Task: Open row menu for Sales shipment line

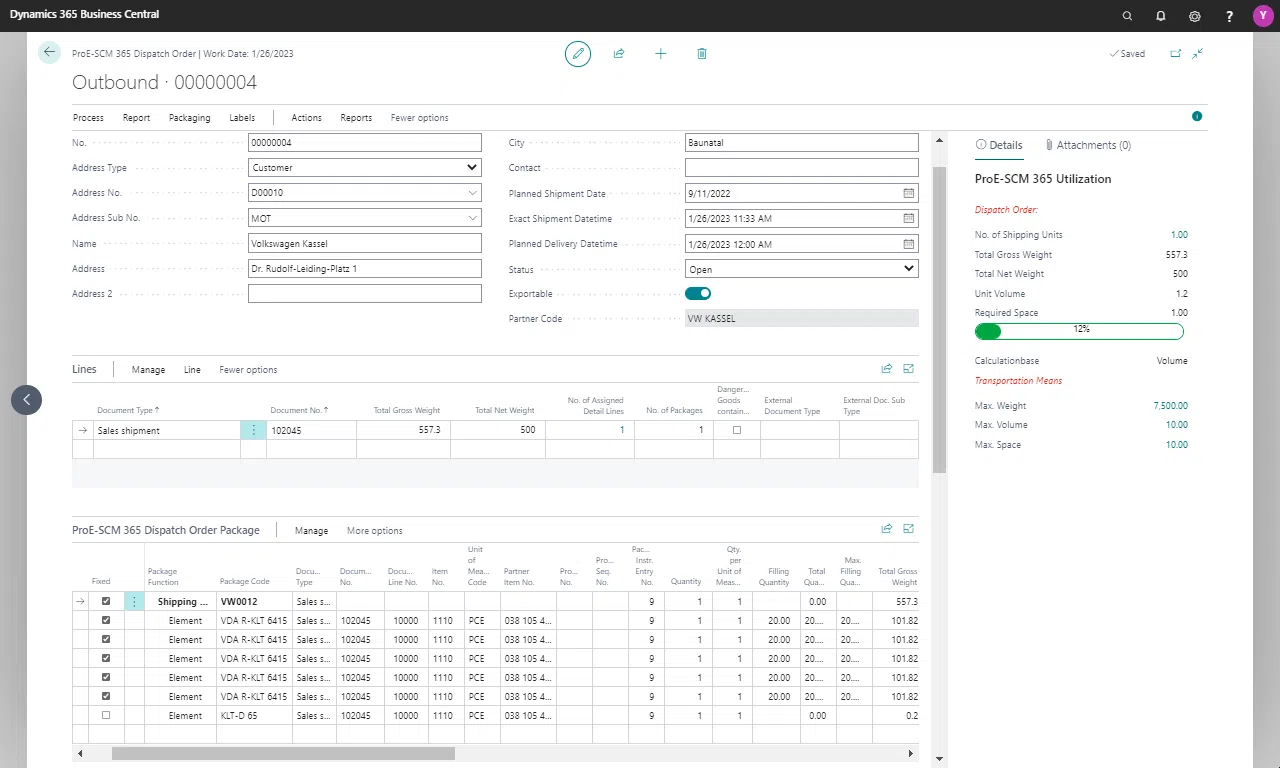Action: coord(253,430)
